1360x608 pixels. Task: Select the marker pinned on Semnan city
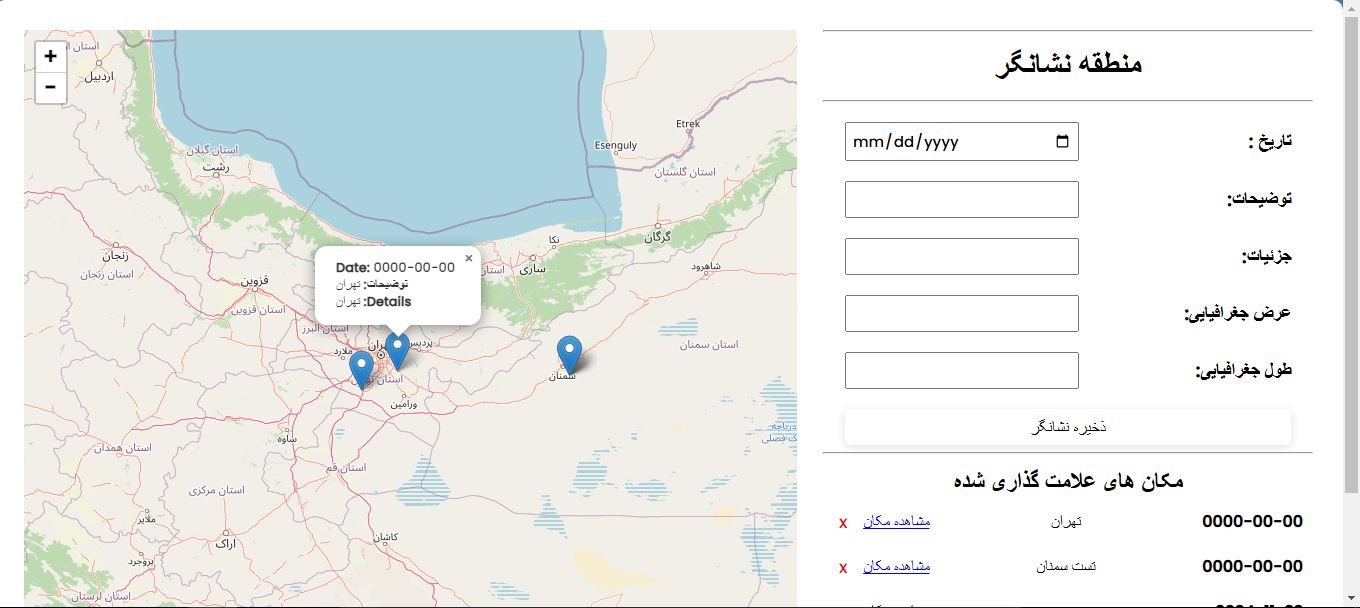pos(569,353)
